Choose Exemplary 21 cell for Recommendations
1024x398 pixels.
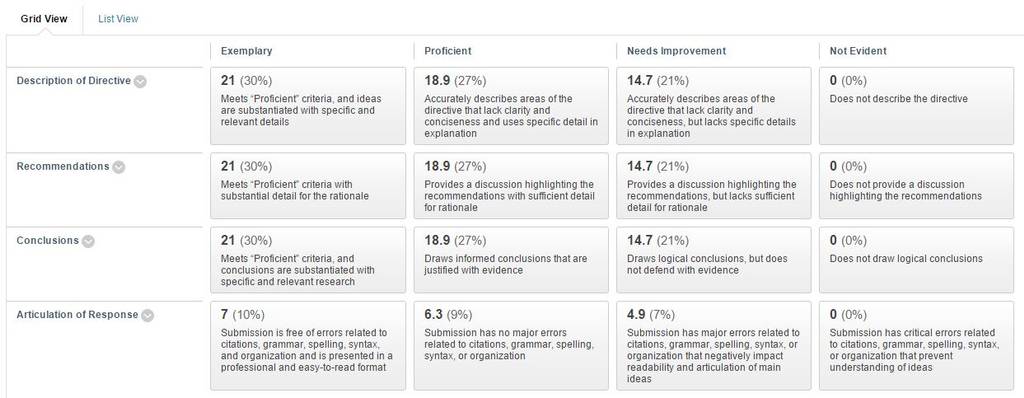tap(308, 186)
